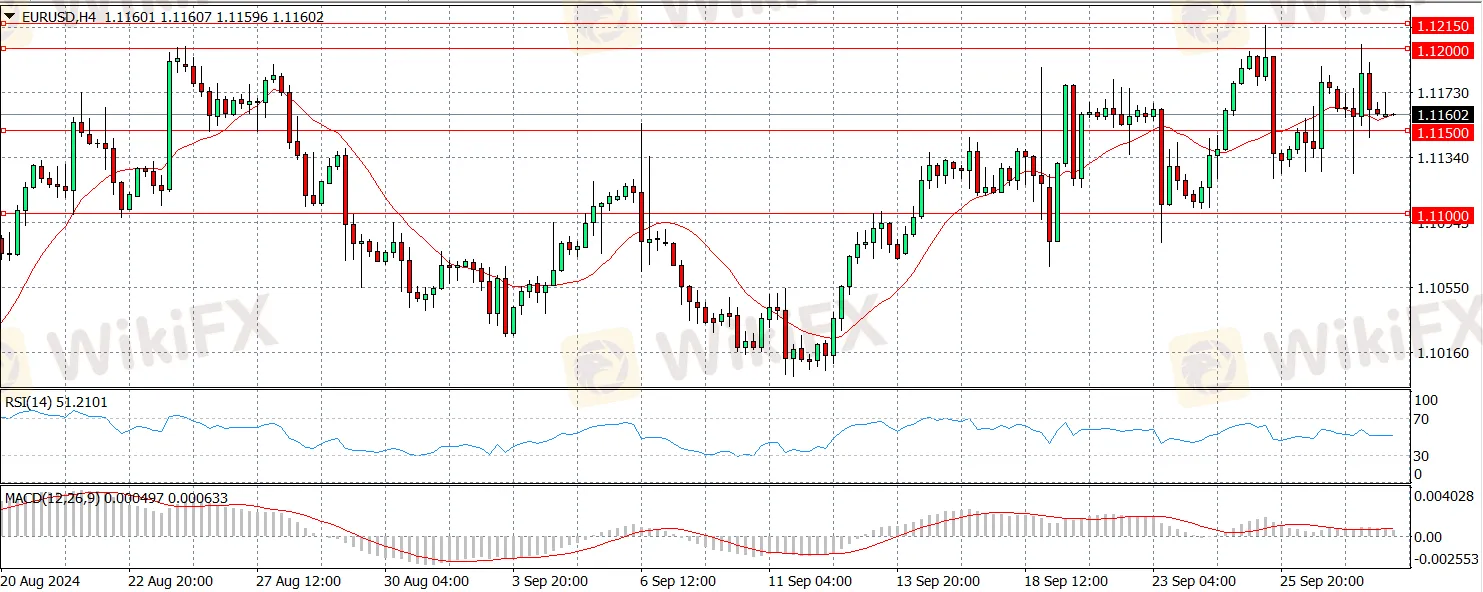Click the RSI(14) 51.2101 indicator label
Viewport: 1483px width, 592px height.
point(56,402)
